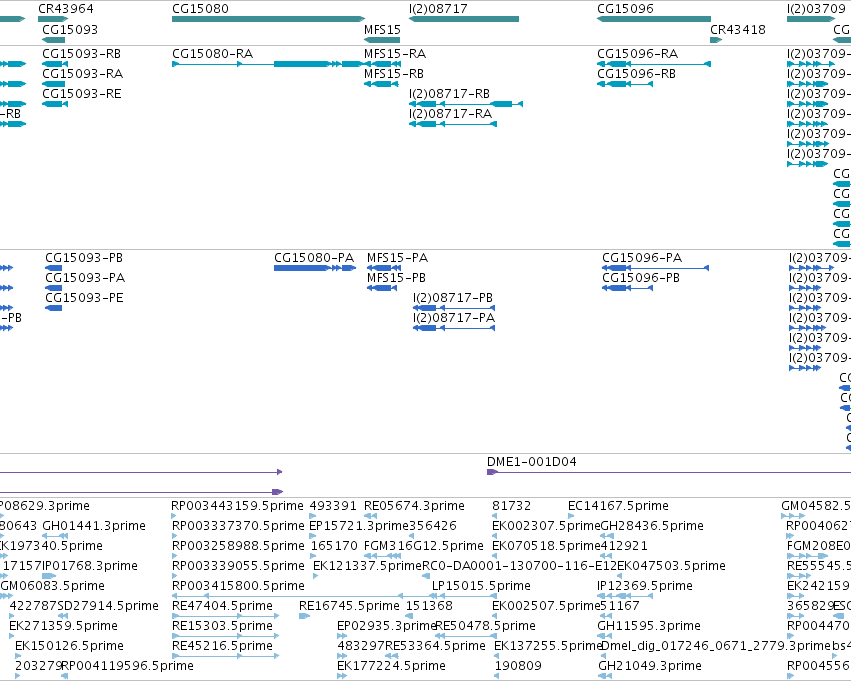Select the 412921 feature label
The height and width of the screenshot is (681, 851).
coord(624,546)
